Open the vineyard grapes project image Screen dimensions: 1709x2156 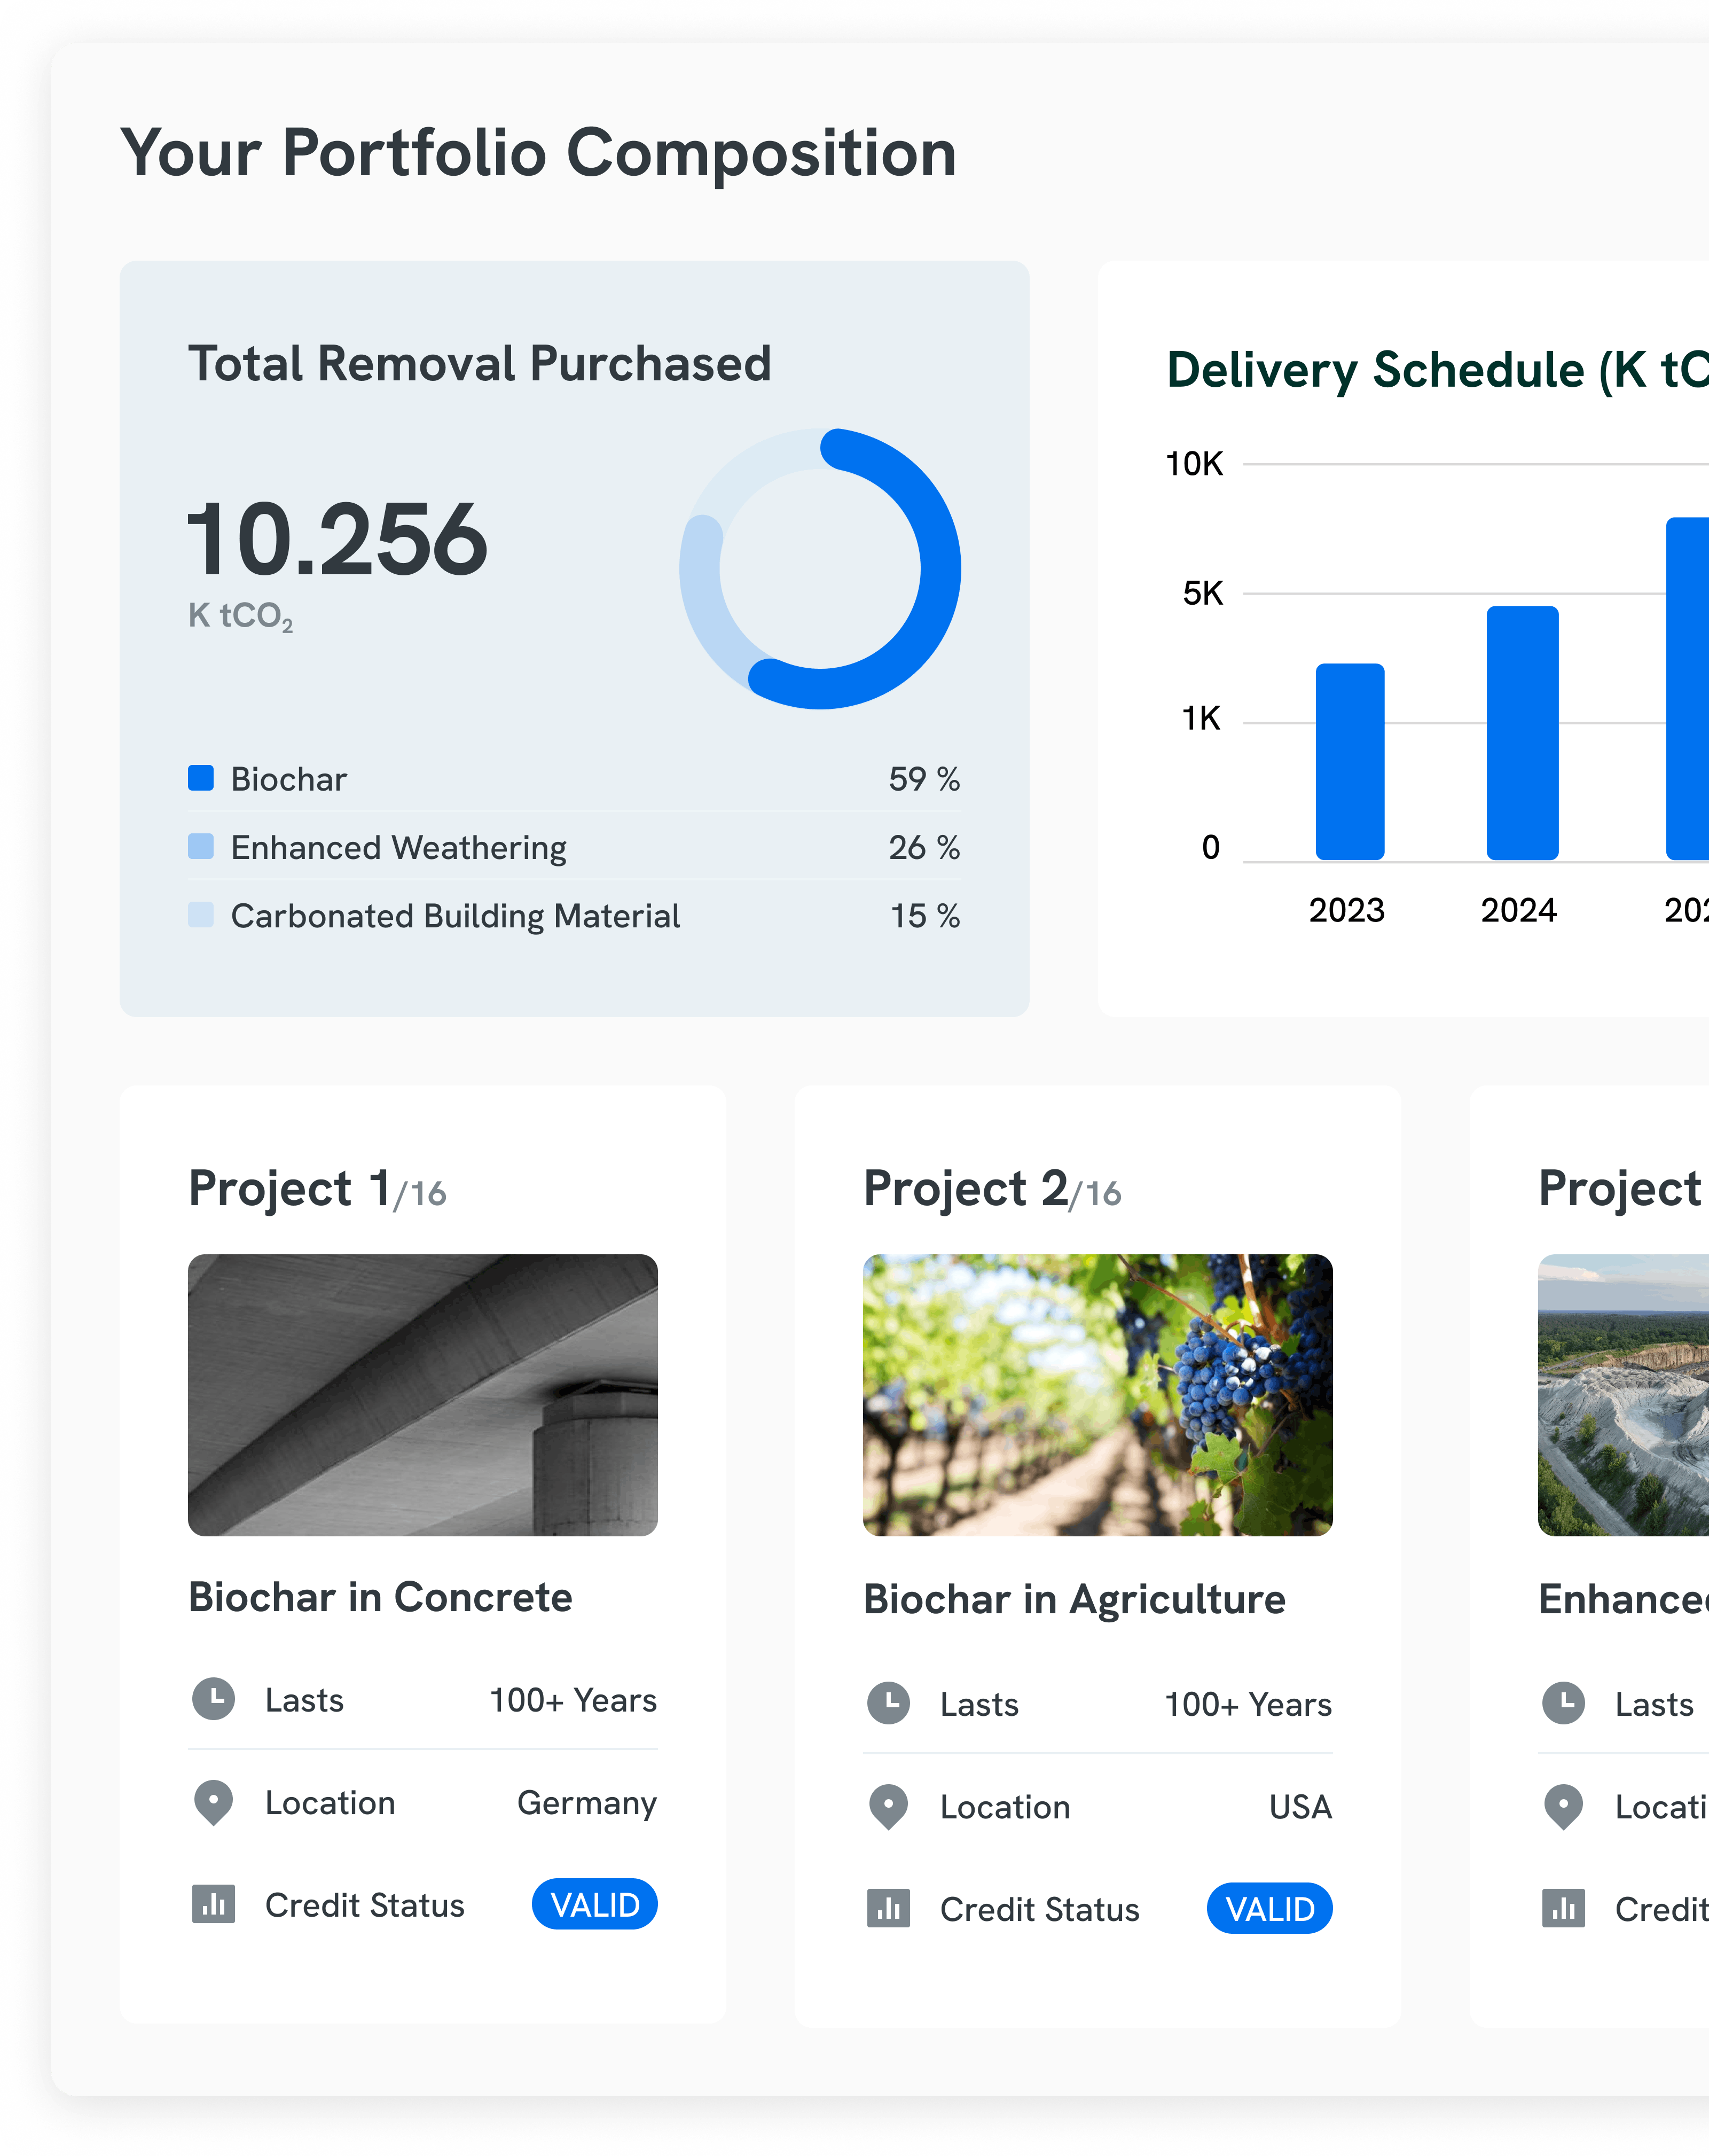pyautogui.click(x=1097, y=1394)
